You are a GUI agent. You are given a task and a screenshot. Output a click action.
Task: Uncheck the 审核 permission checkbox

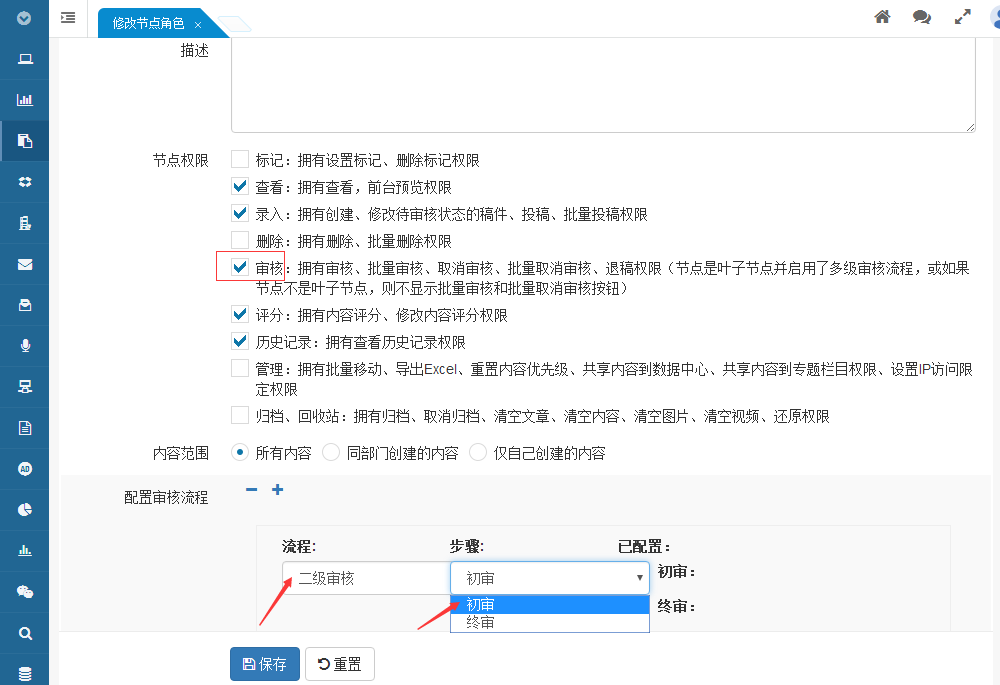[x=240, y=267]
